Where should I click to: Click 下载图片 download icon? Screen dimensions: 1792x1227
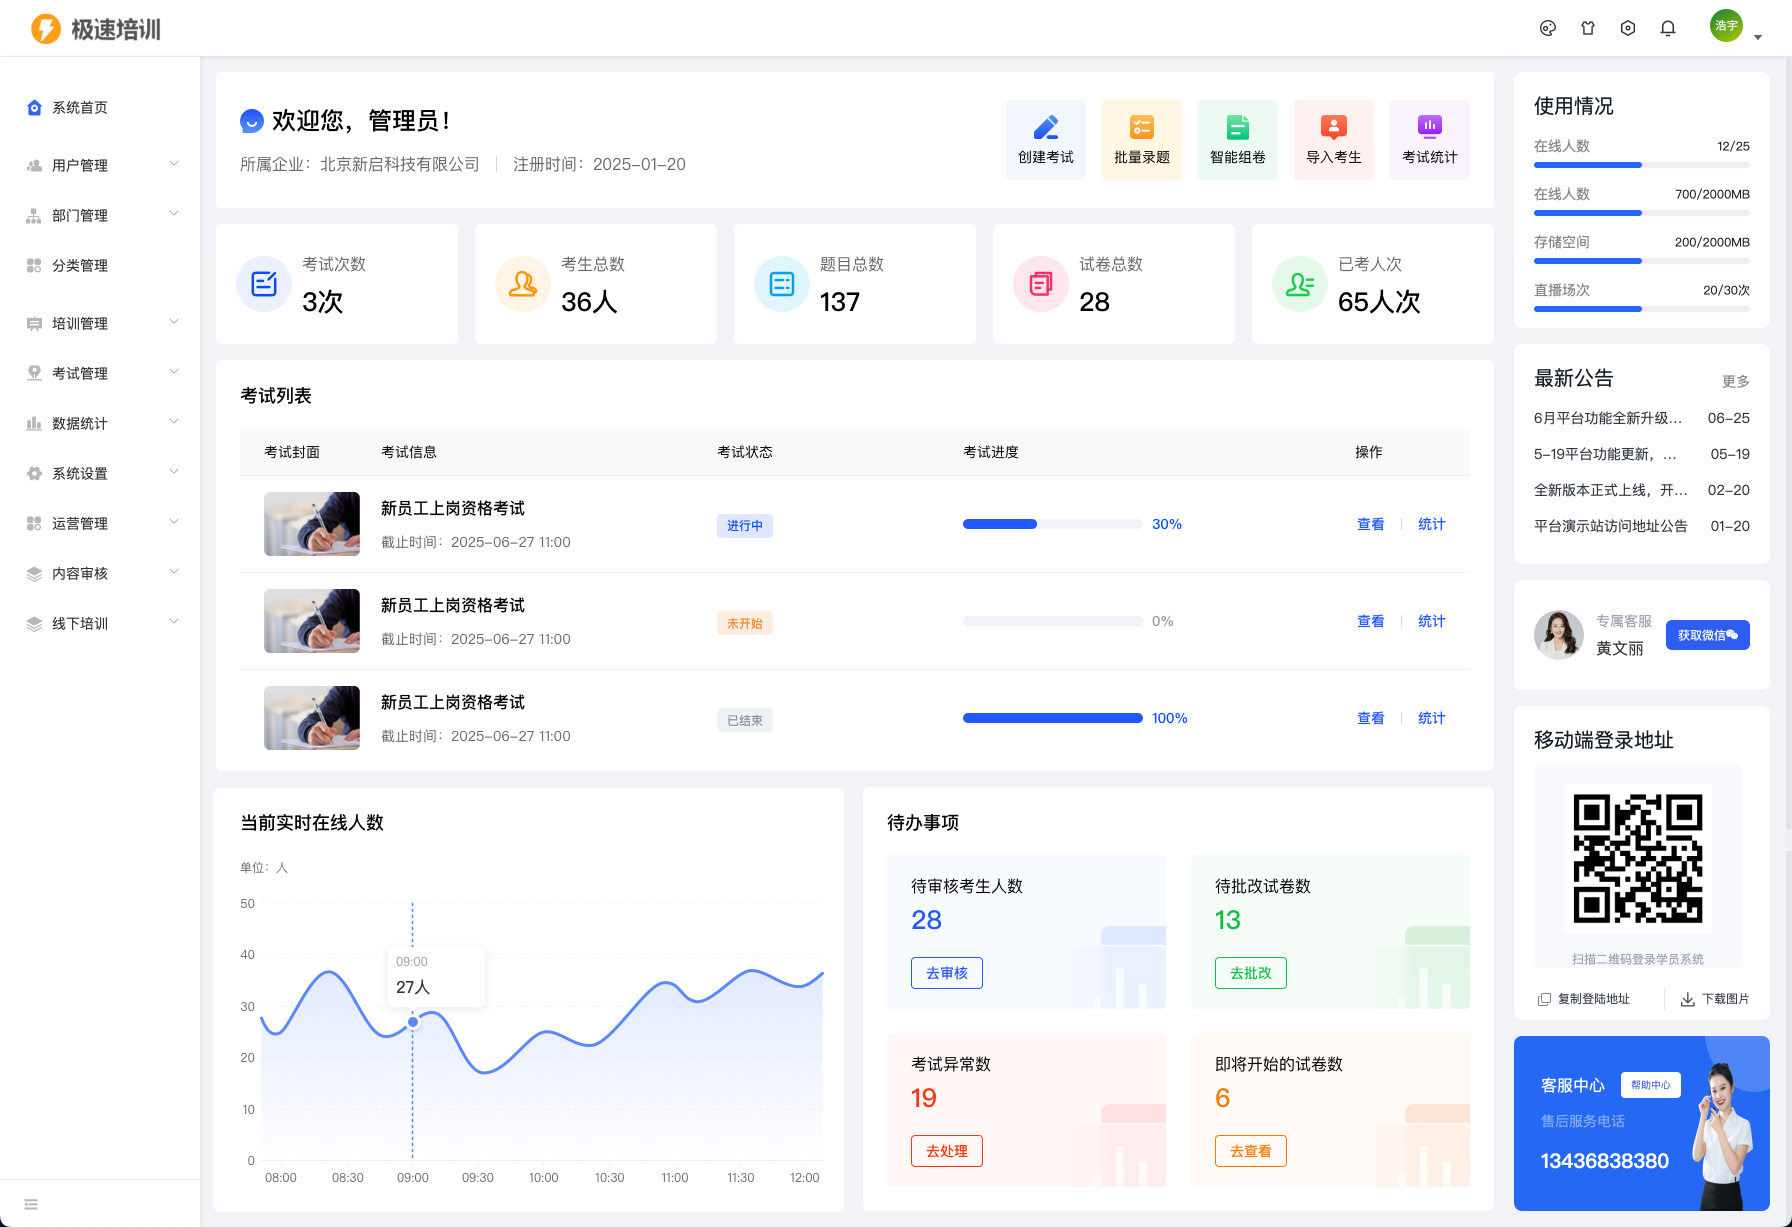click(x=1687, y=999)
